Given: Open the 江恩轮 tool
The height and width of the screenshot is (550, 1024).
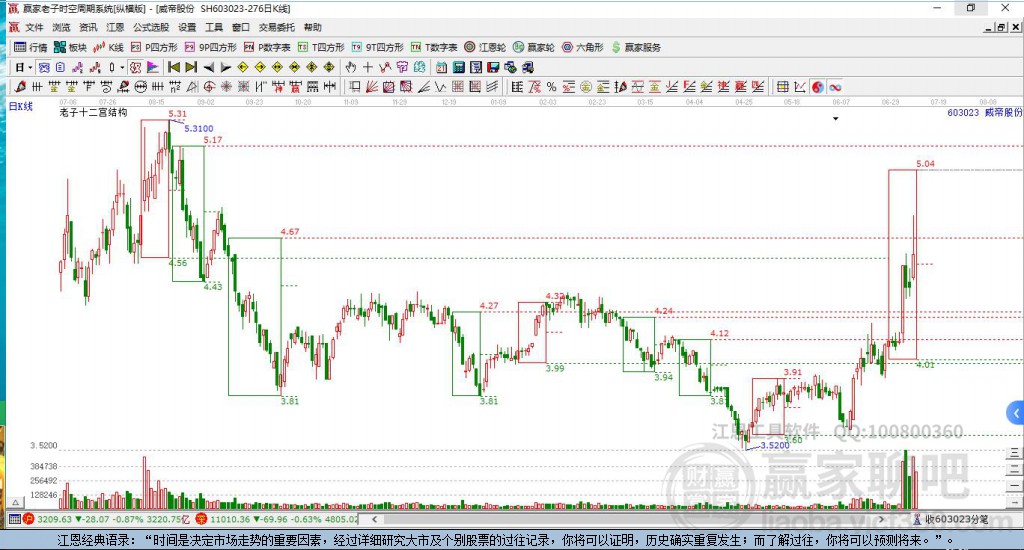Looking at the screenshot, I should pyautogui.click(x=485, y=47).
